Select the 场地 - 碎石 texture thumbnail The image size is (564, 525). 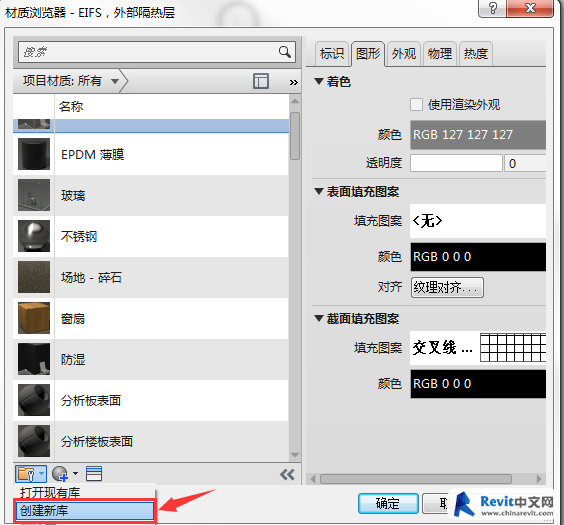(34, 277)
